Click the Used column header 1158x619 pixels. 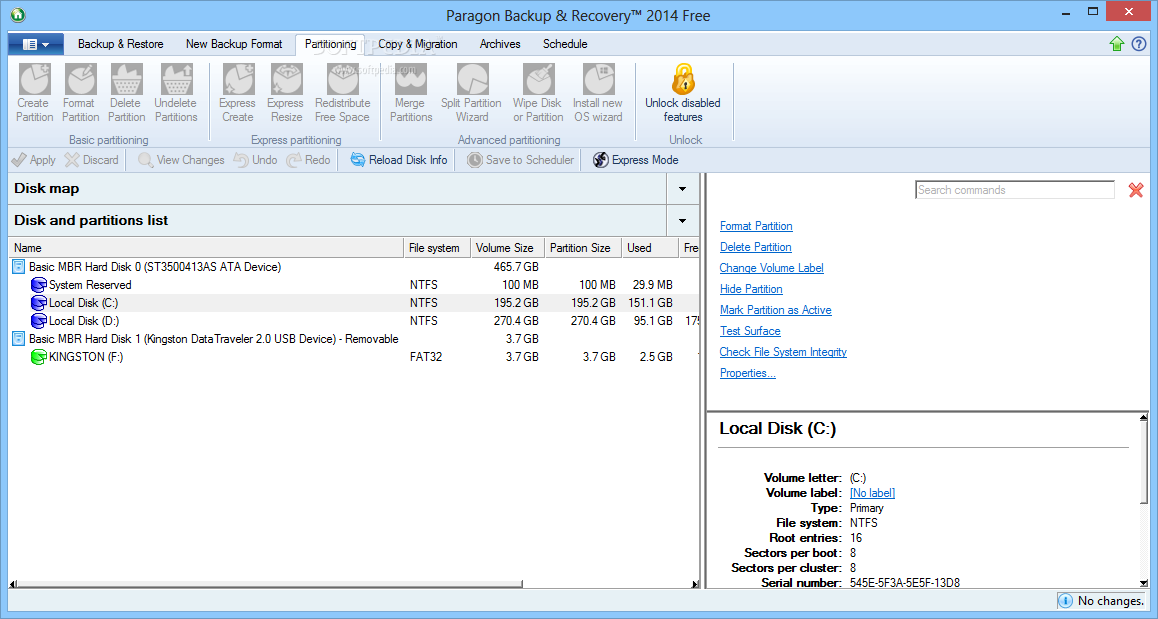(650, 248)
